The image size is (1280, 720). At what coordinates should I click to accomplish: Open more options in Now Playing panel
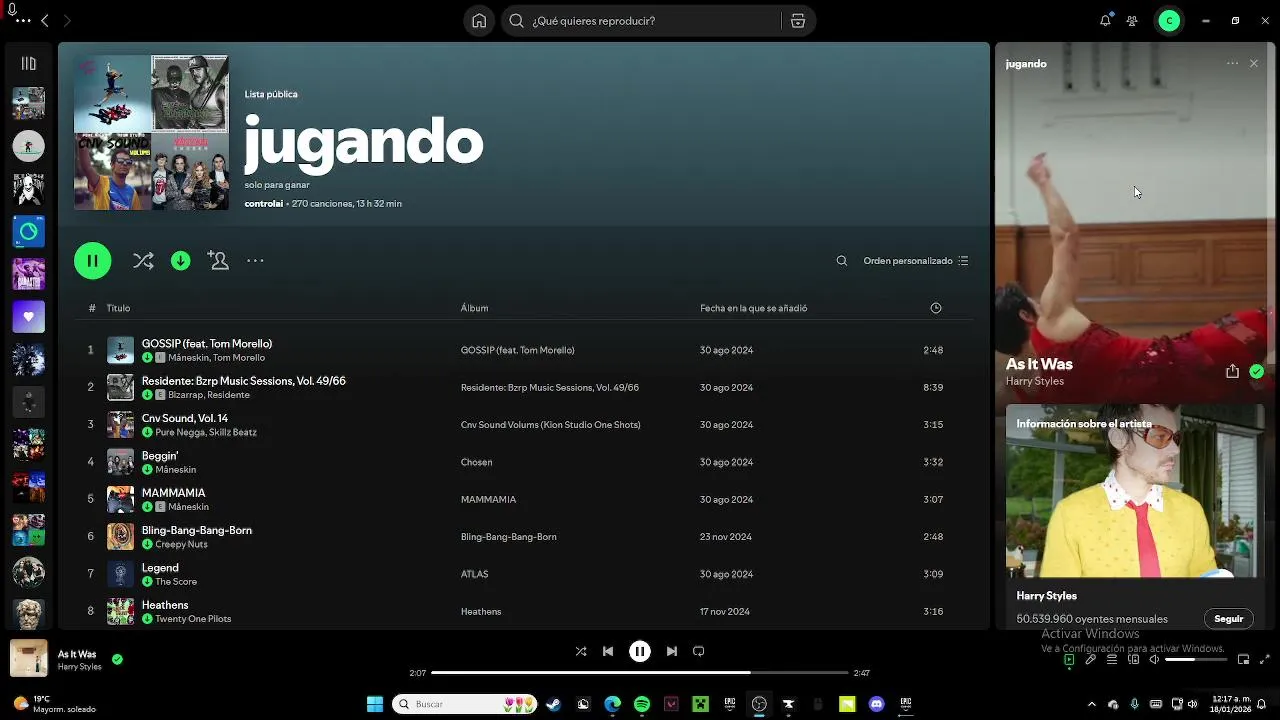click(1232, 63)
